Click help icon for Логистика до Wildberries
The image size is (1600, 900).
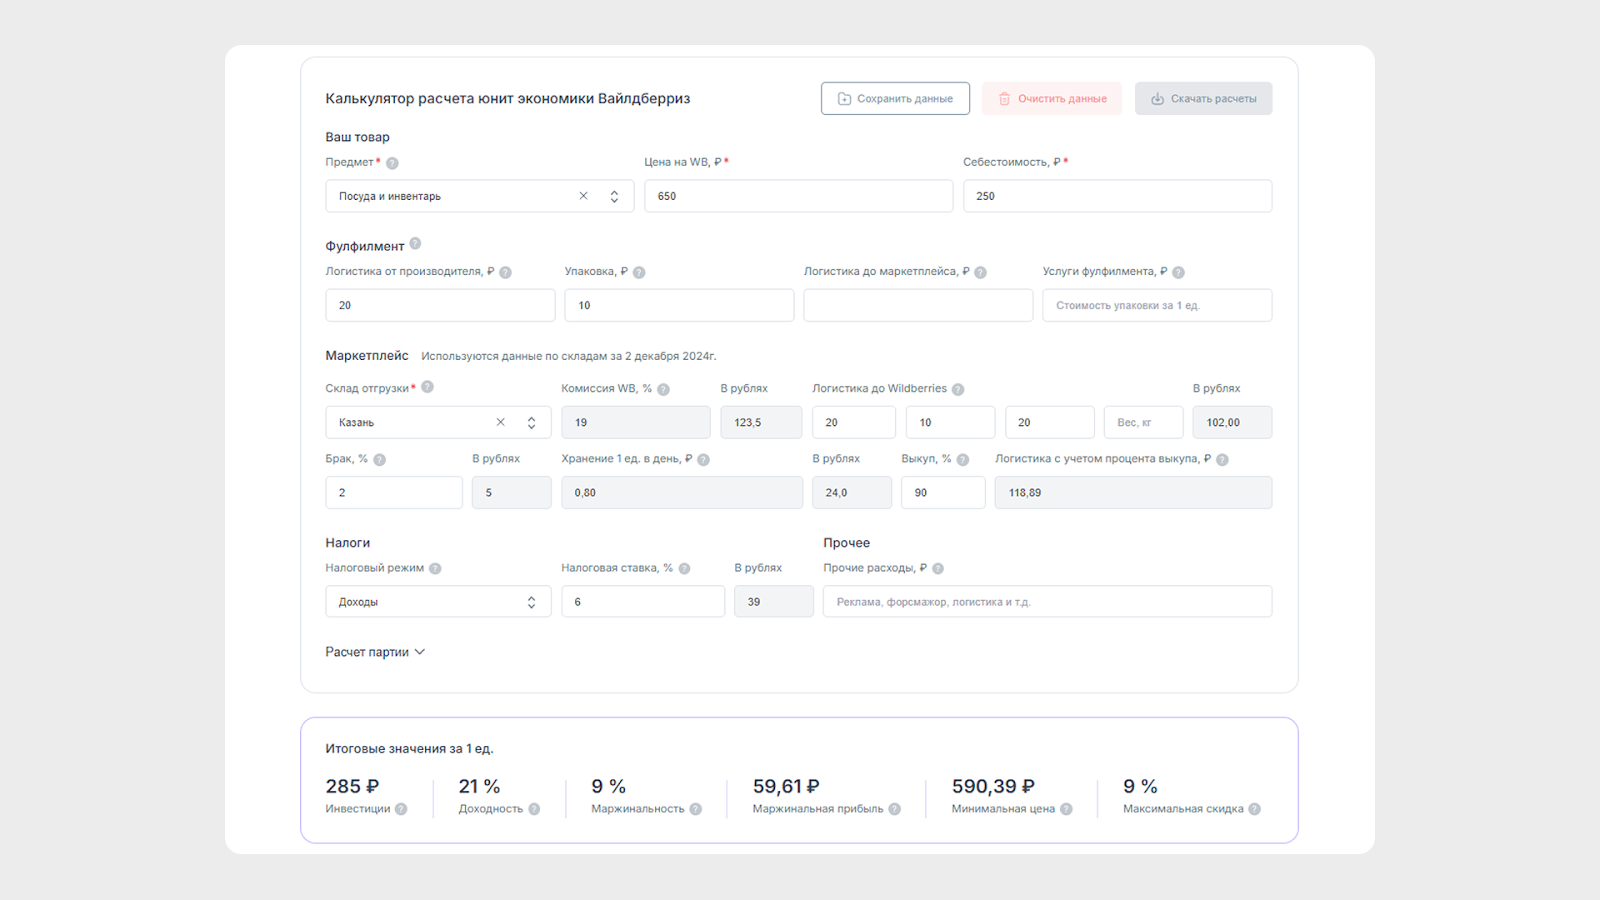[x=958, y=389]
